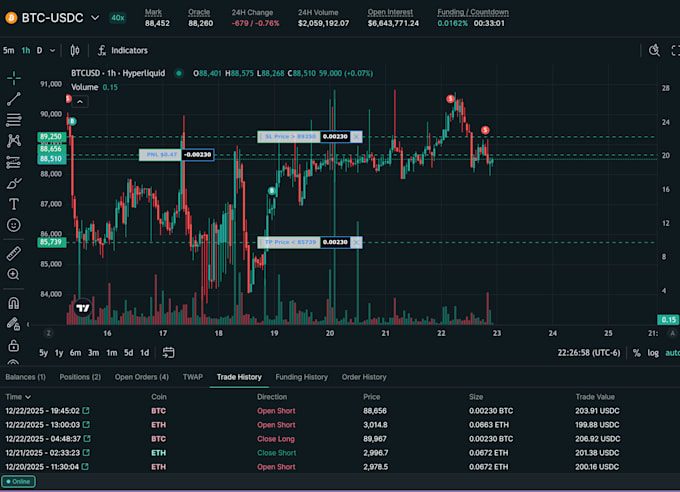Open the timezone 22:26:58 (UTC-6) menu
The image size is (680, 492).
click(588, 353)
